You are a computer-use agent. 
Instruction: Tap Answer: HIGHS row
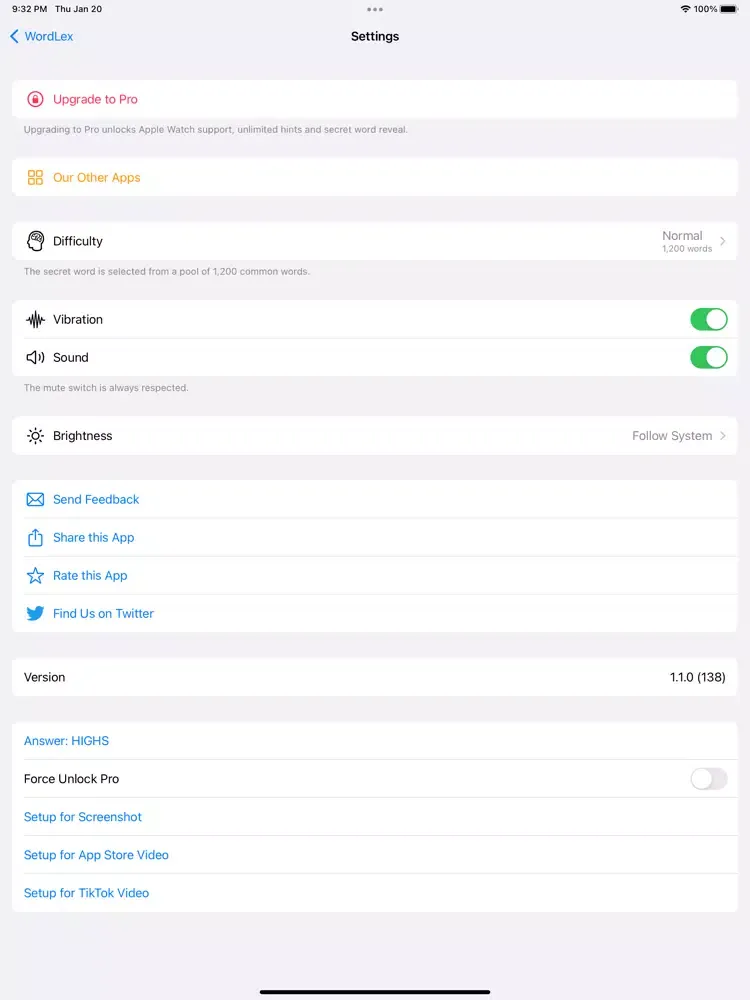375,741
